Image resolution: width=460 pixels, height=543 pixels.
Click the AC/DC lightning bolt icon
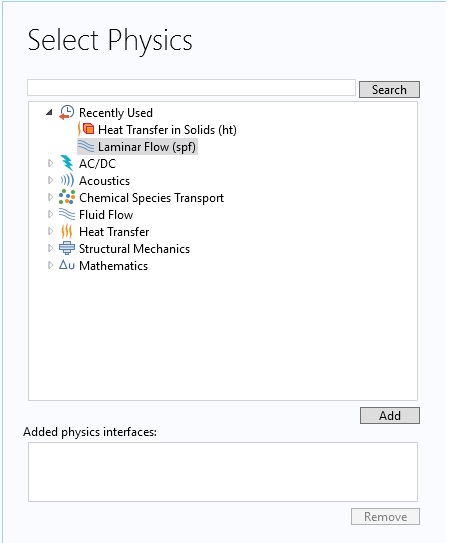point(67,163)
